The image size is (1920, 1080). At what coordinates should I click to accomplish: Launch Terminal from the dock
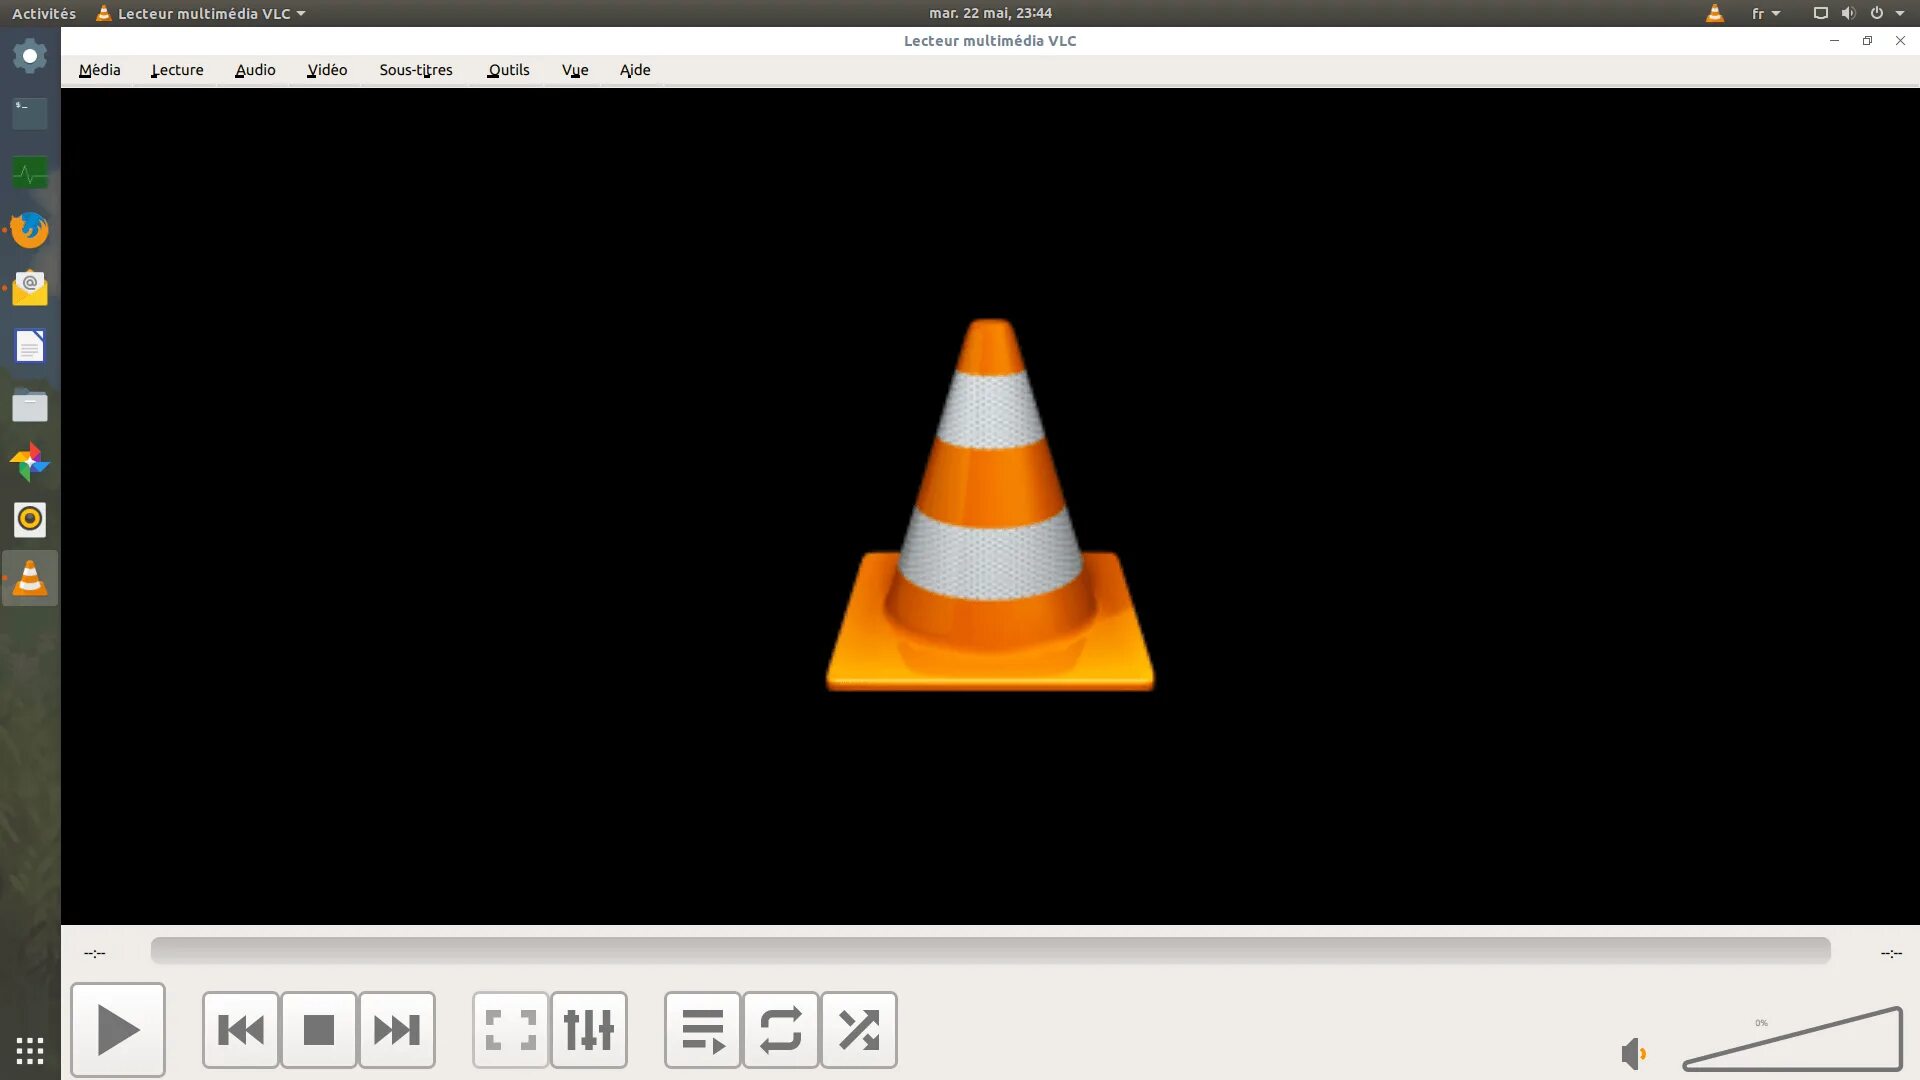[30, 113]
